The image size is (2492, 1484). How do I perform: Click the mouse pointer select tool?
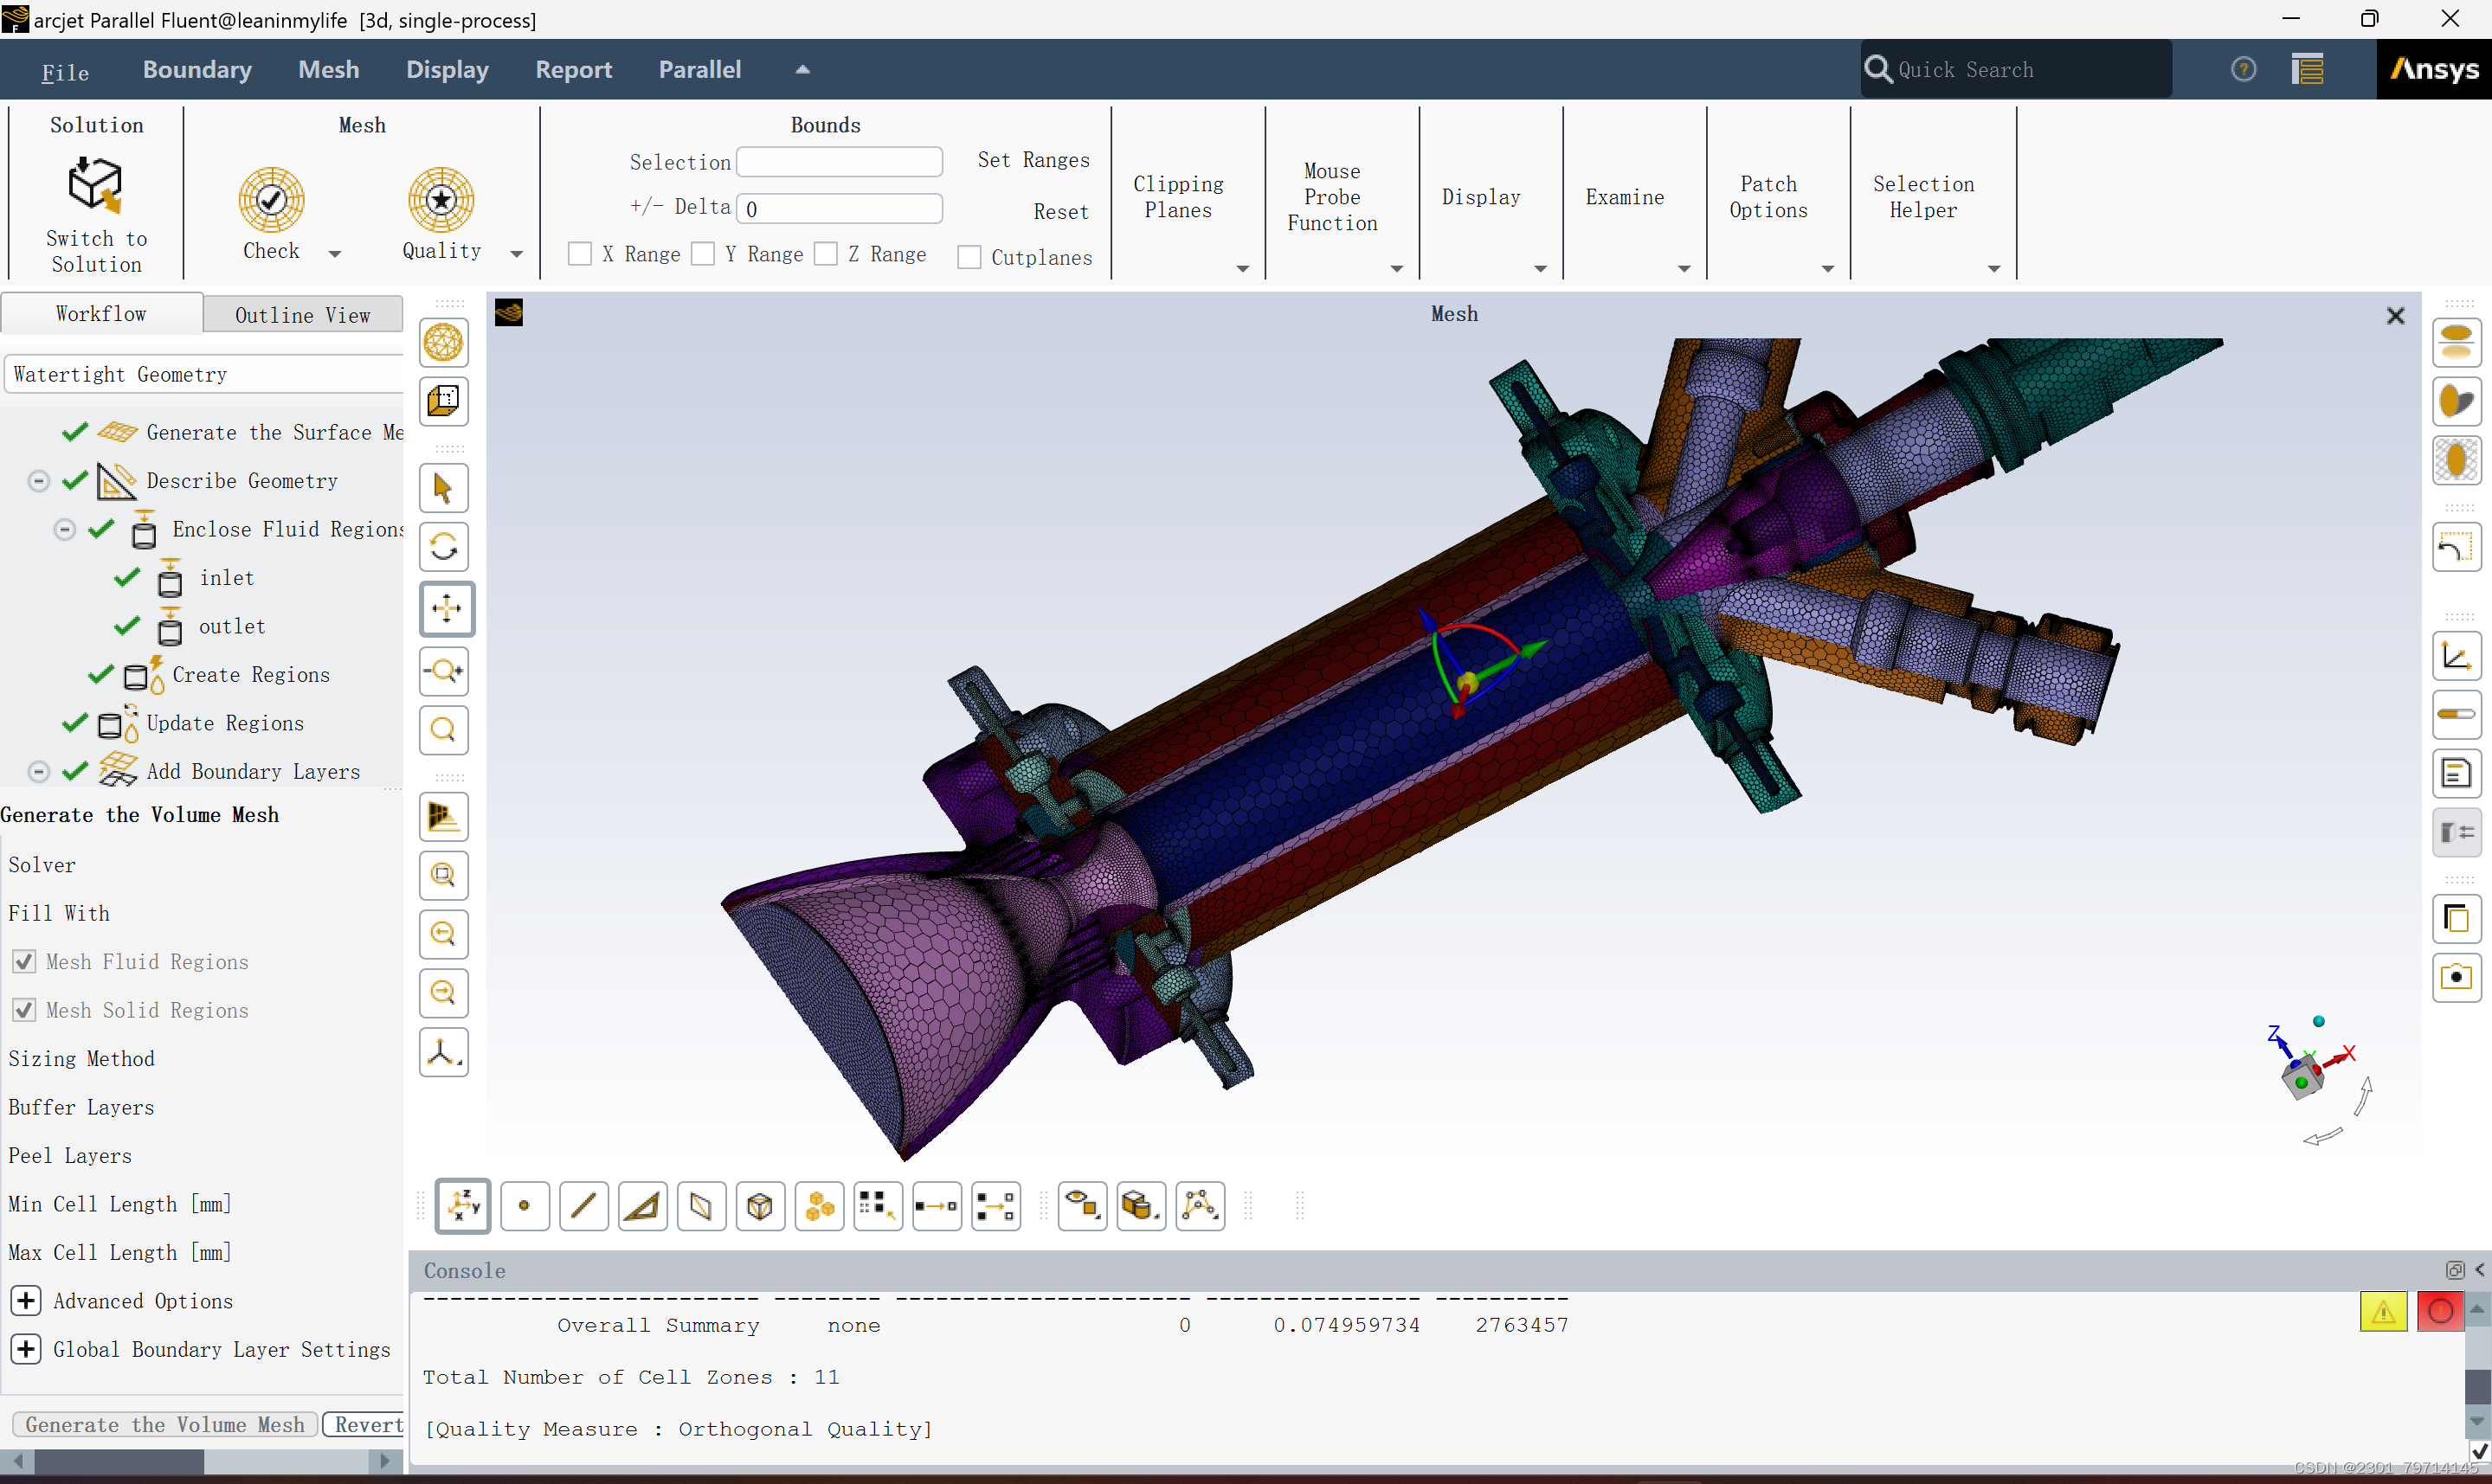[444, 488]
